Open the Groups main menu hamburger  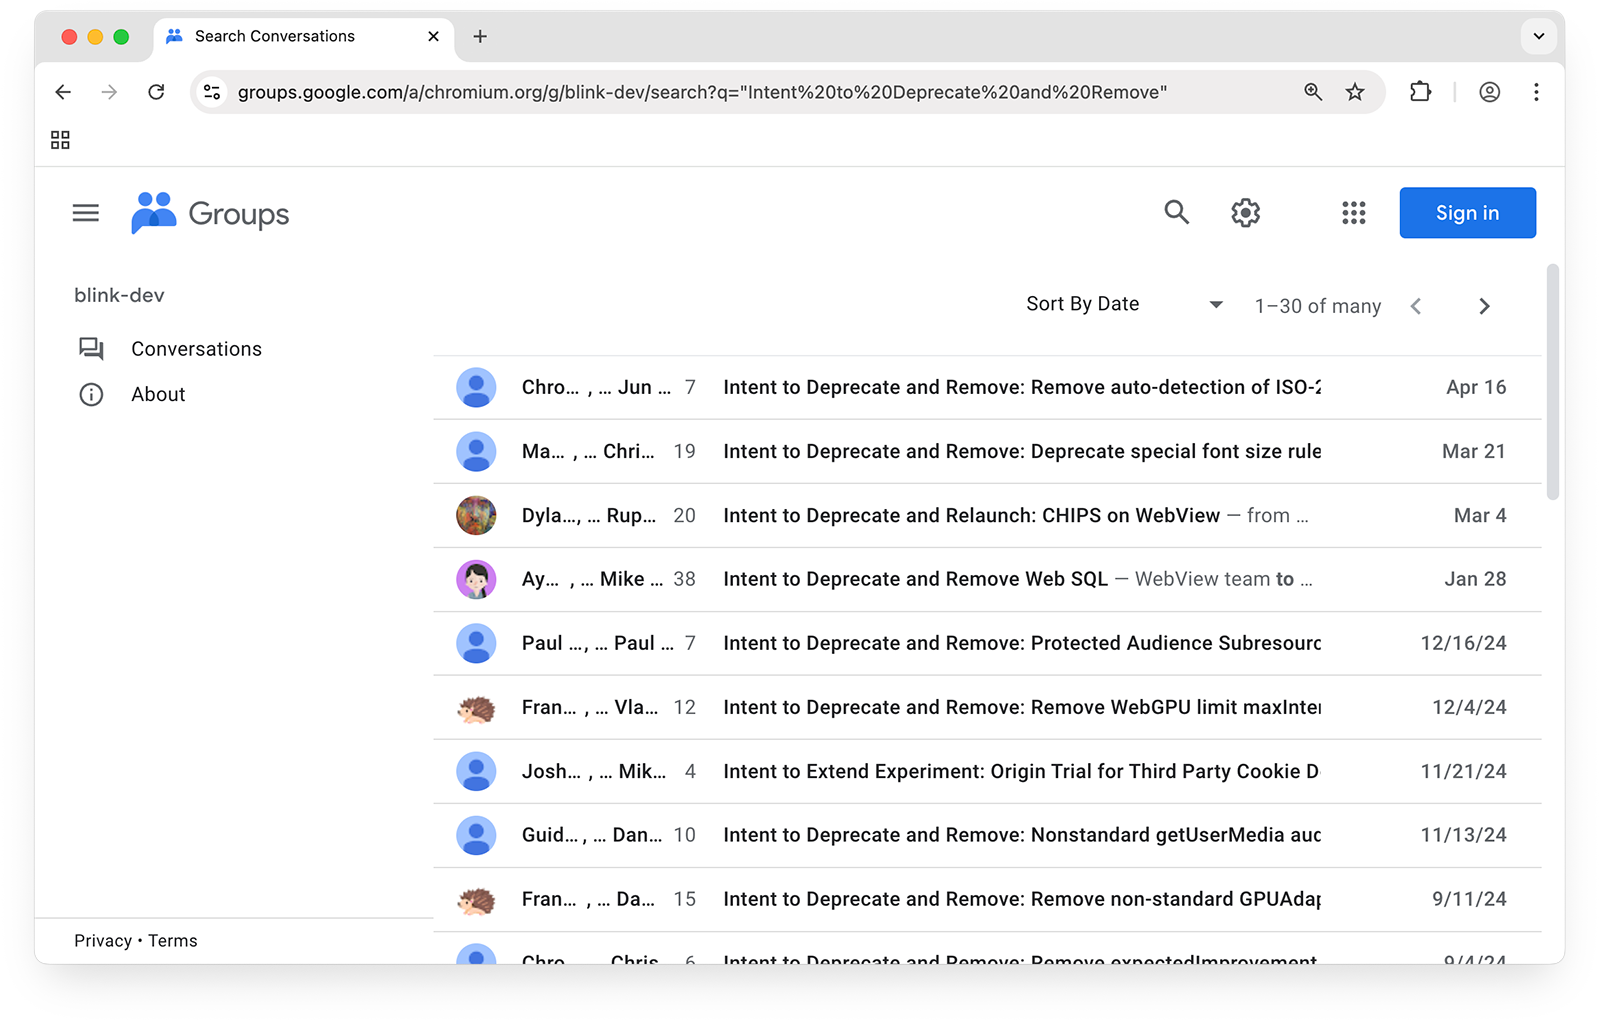(x=86, y=213)
